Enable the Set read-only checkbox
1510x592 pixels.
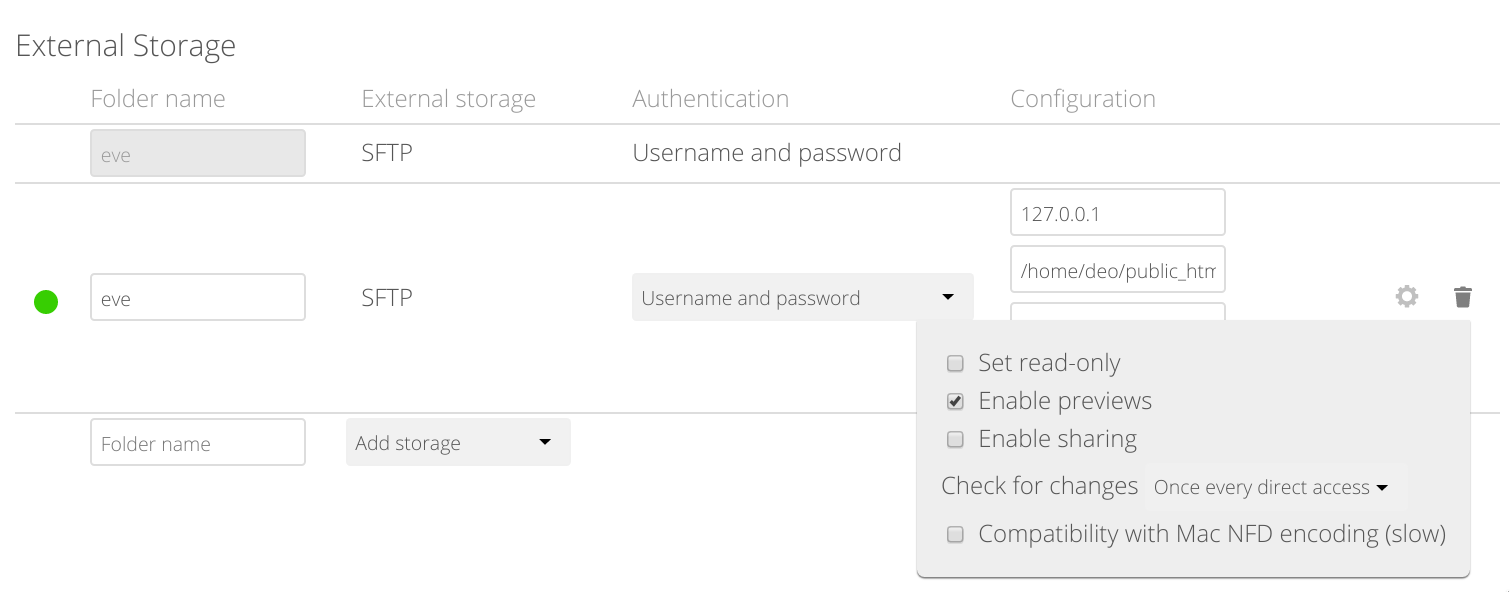pos(955,363)
